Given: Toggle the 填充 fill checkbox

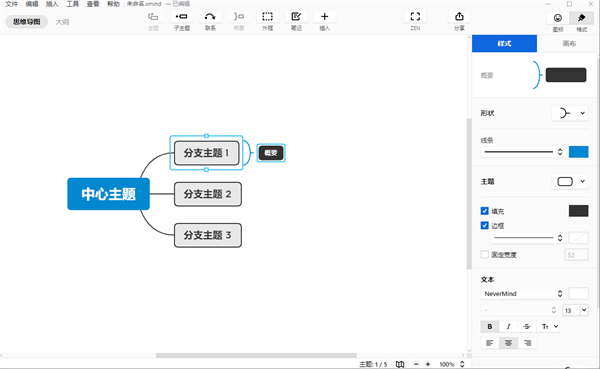Looking at the screenshot, I should pyautogui.click(x=484, y=211).
